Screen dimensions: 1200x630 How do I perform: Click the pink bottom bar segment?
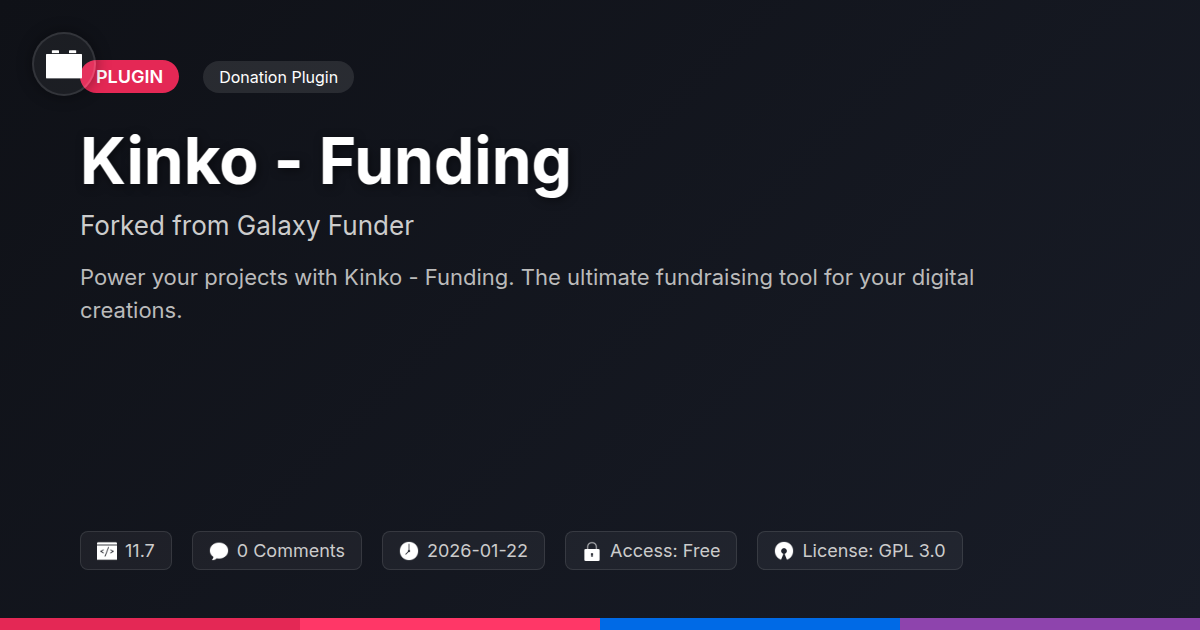(x=450, y=623)
